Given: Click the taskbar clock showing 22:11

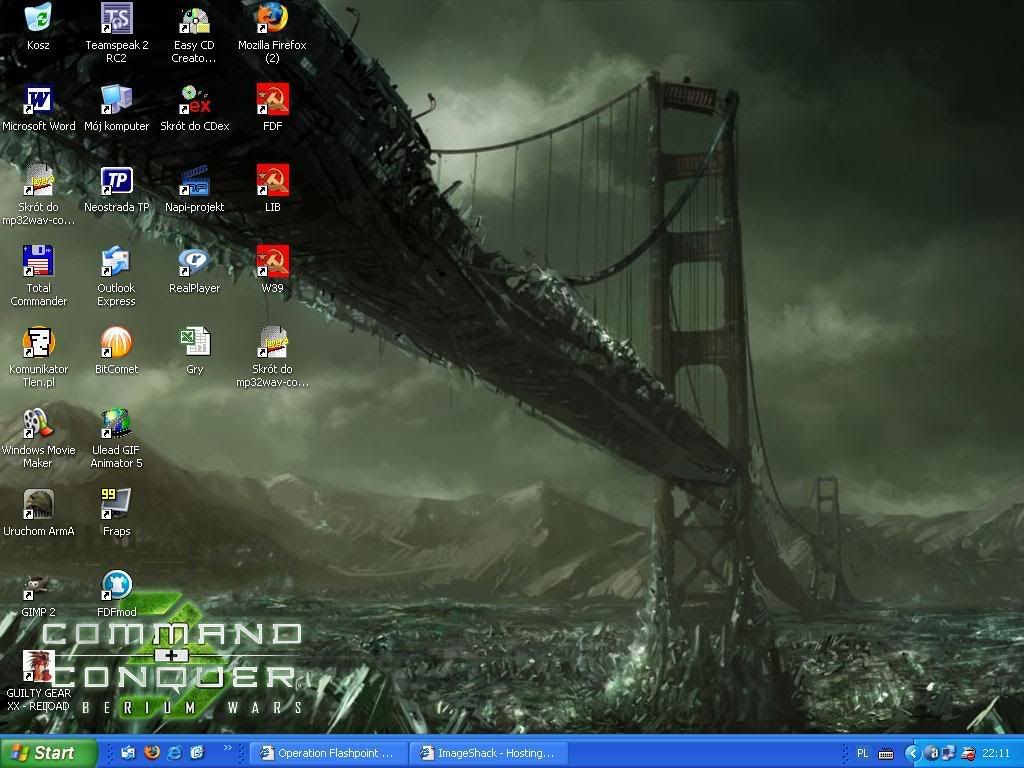Looking at the screenshot, I should (x=996, y=753).
